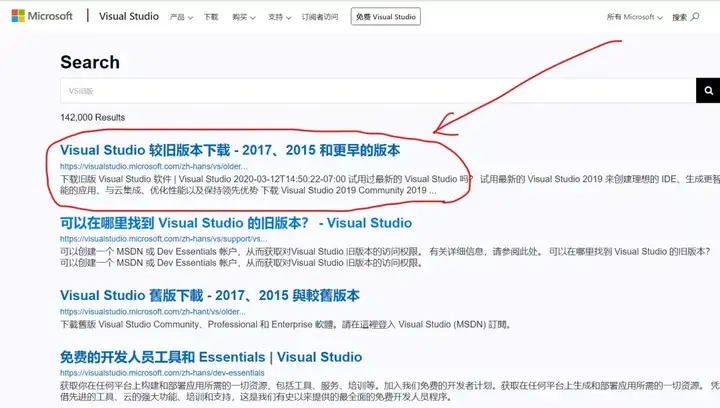Viewport: 720px width, 408px height.
Task: Open result 免费的开发人员工具和 Essentials
Action: [x=211, y=357]
